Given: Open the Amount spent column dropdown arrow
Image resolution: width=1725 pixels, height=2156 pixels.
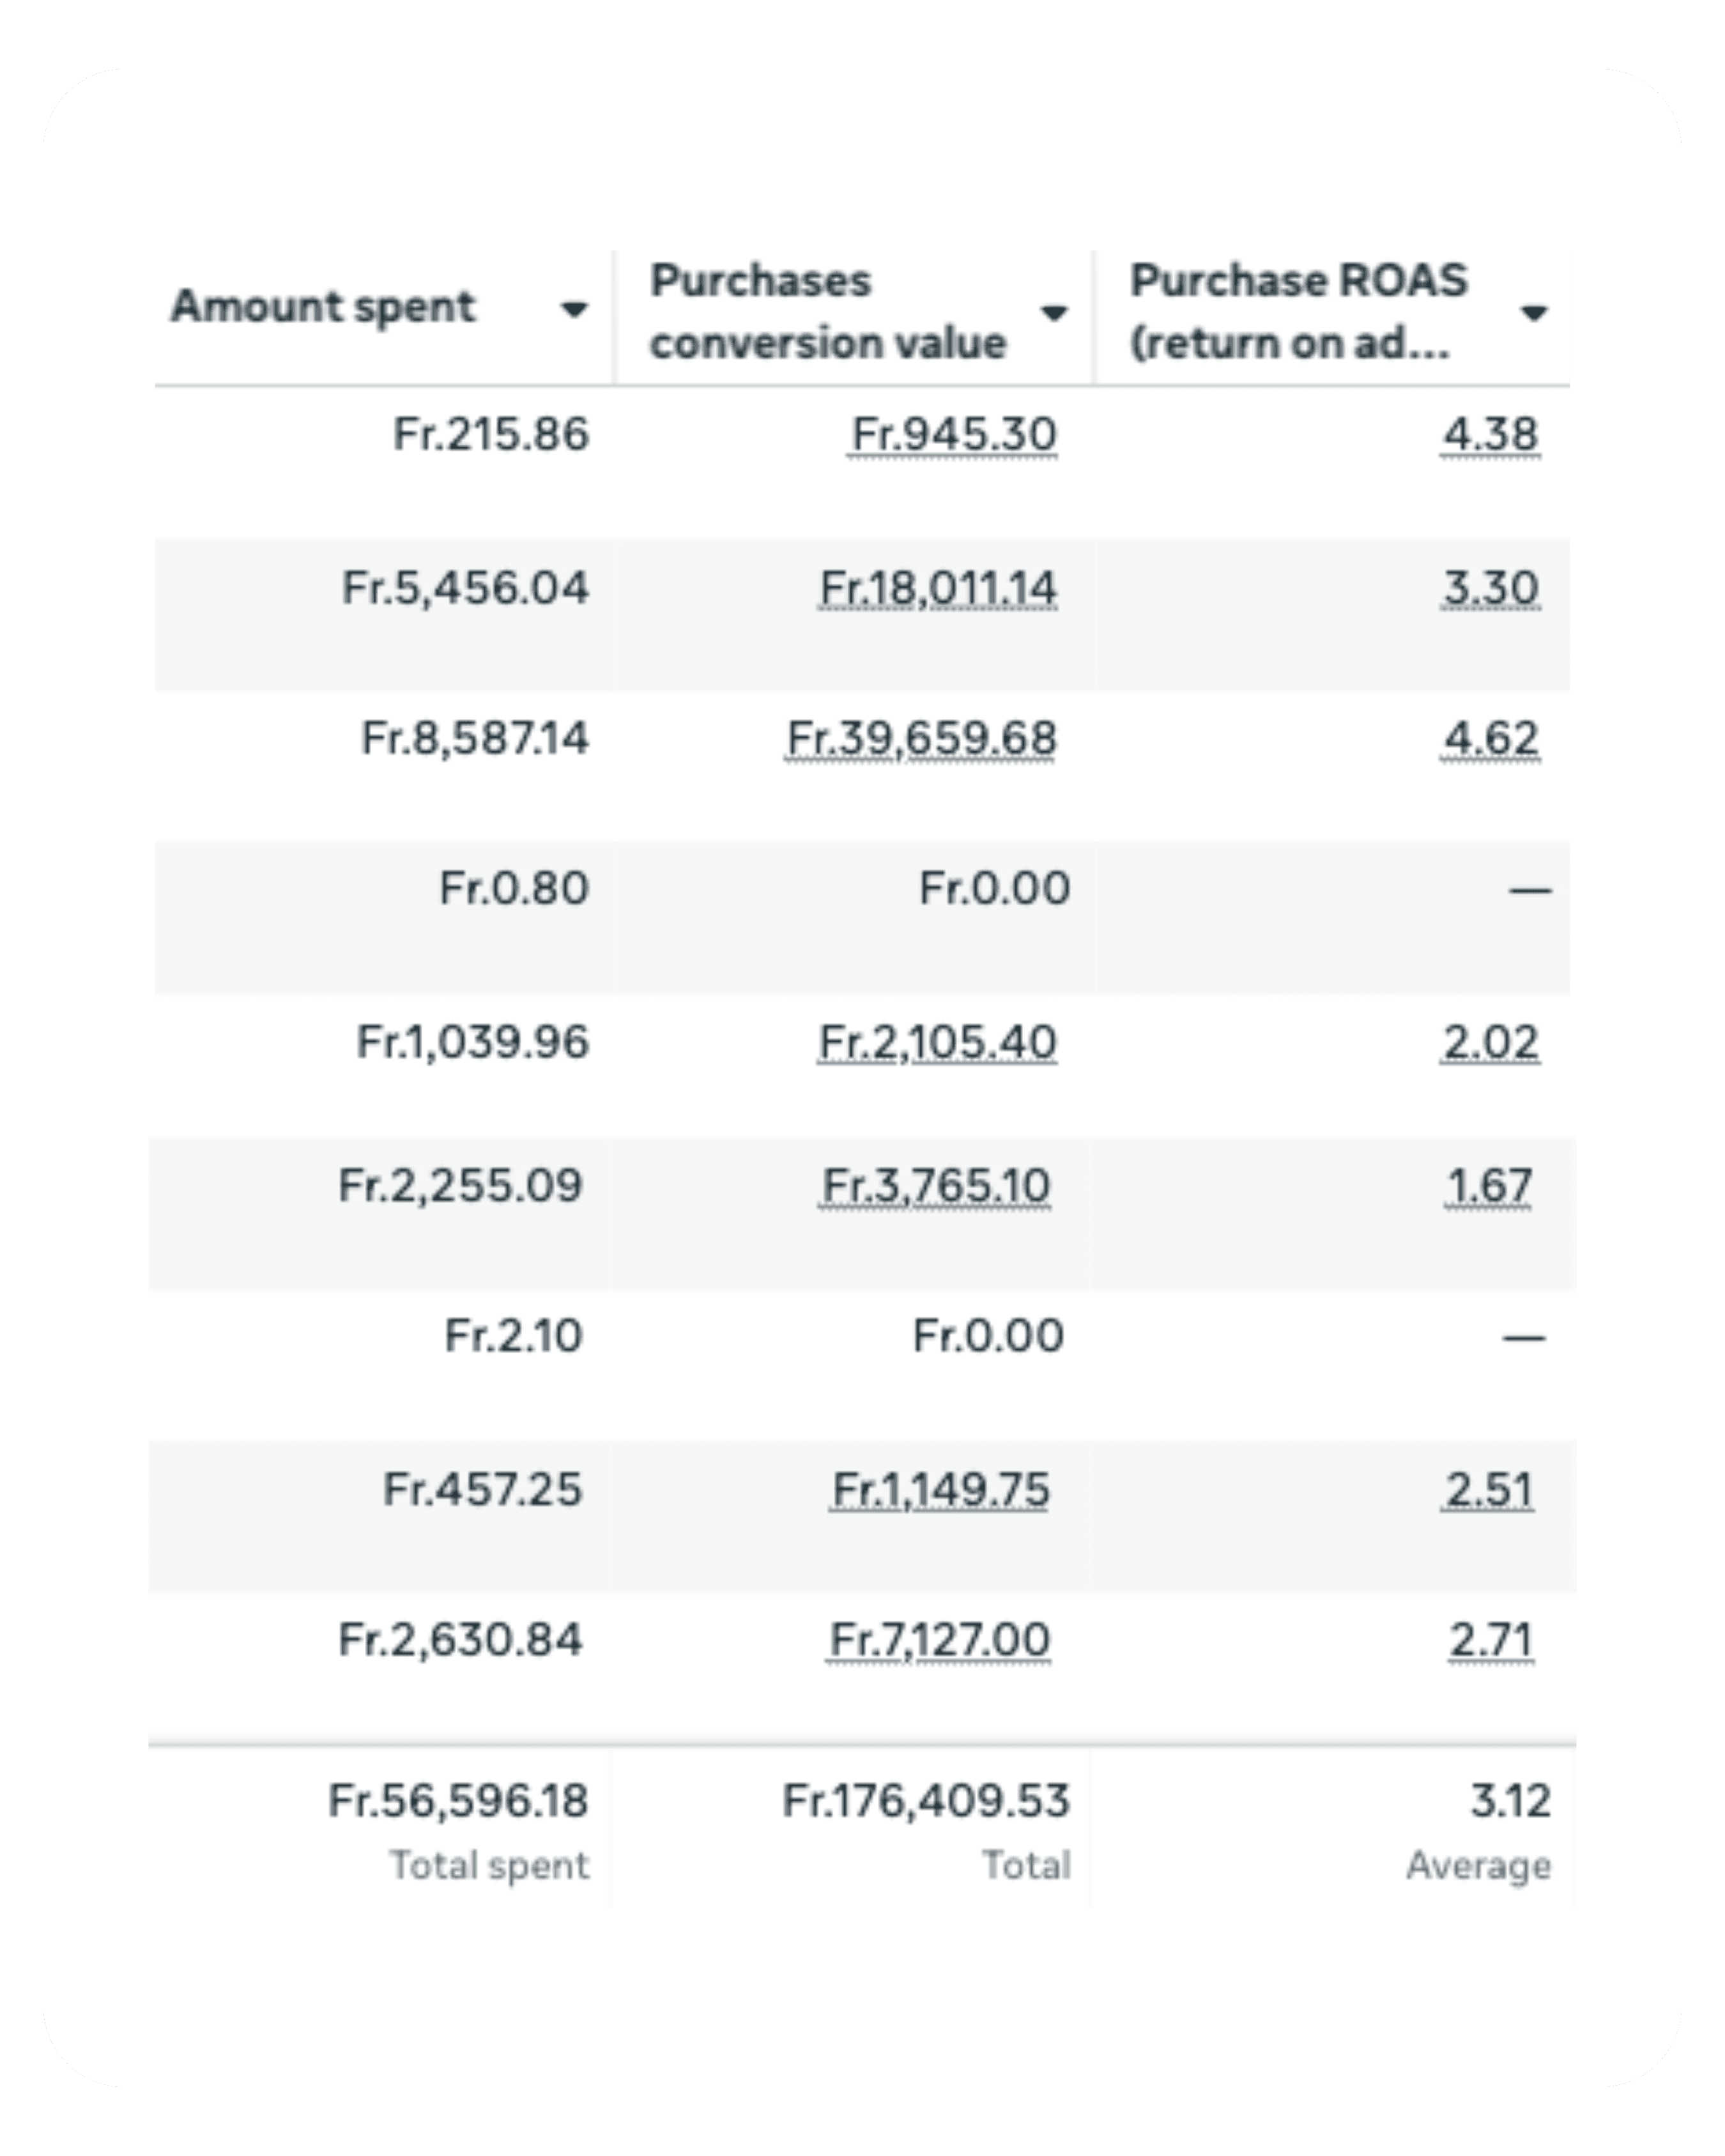Looking at the screenshot, I should pyautogui.click(x=573, y=310).
